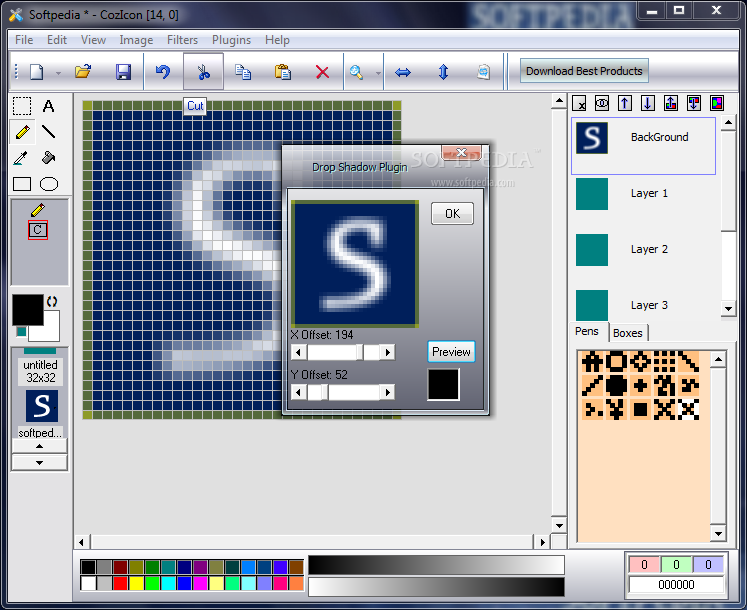Click the X Offset slider thumb

[360, 353]
